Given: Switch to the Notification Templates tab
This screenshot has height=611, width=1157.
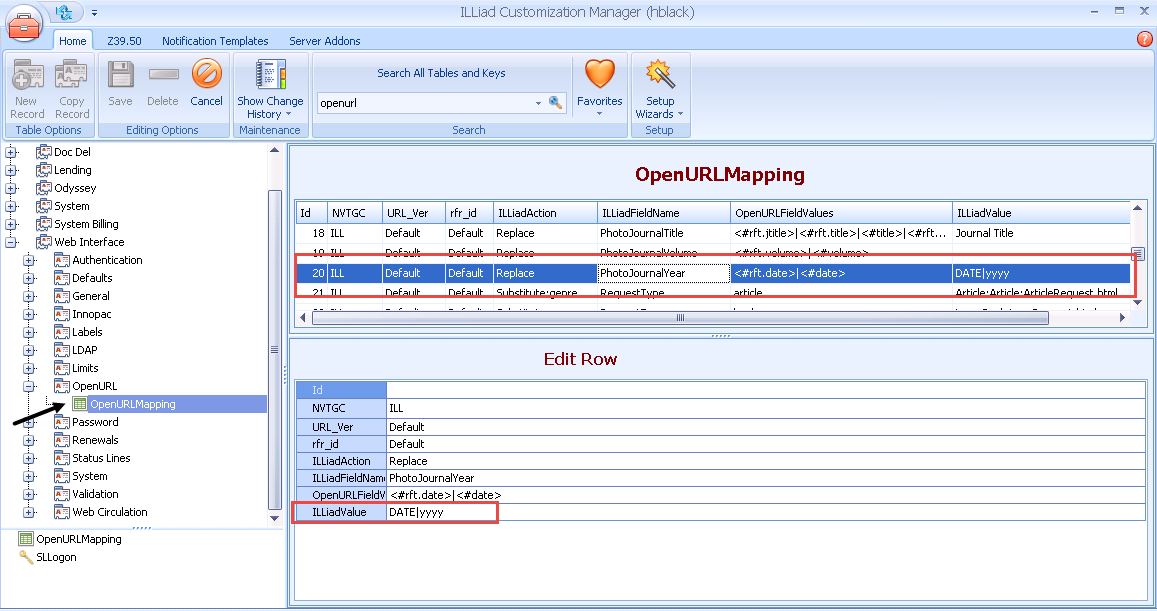Looking at the screenshot, I should pos(215,41).
